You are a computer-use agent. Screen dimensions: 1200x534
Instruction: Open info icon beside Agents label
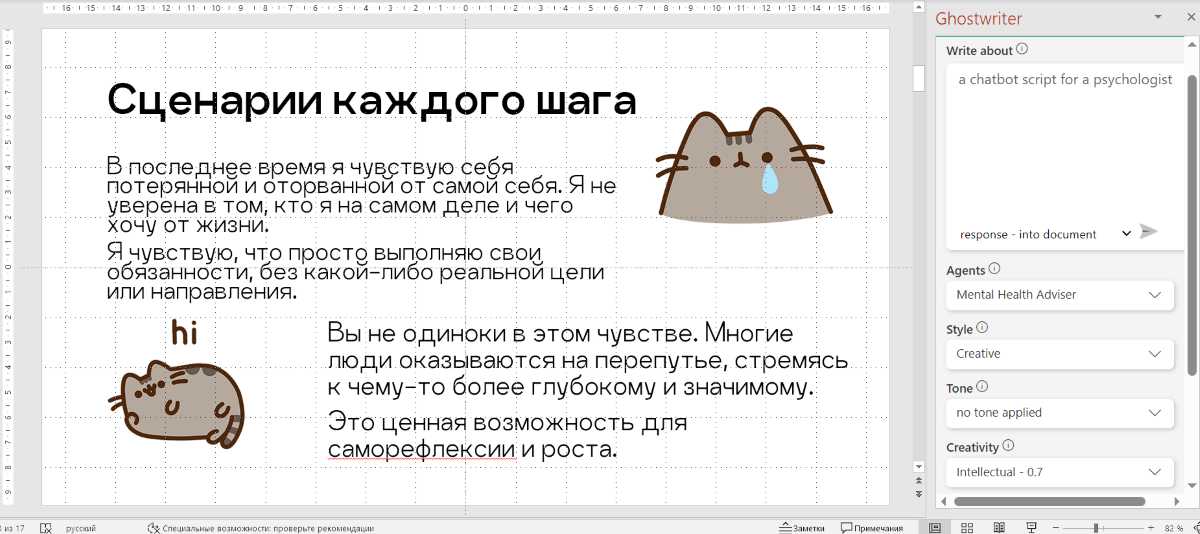994,269
